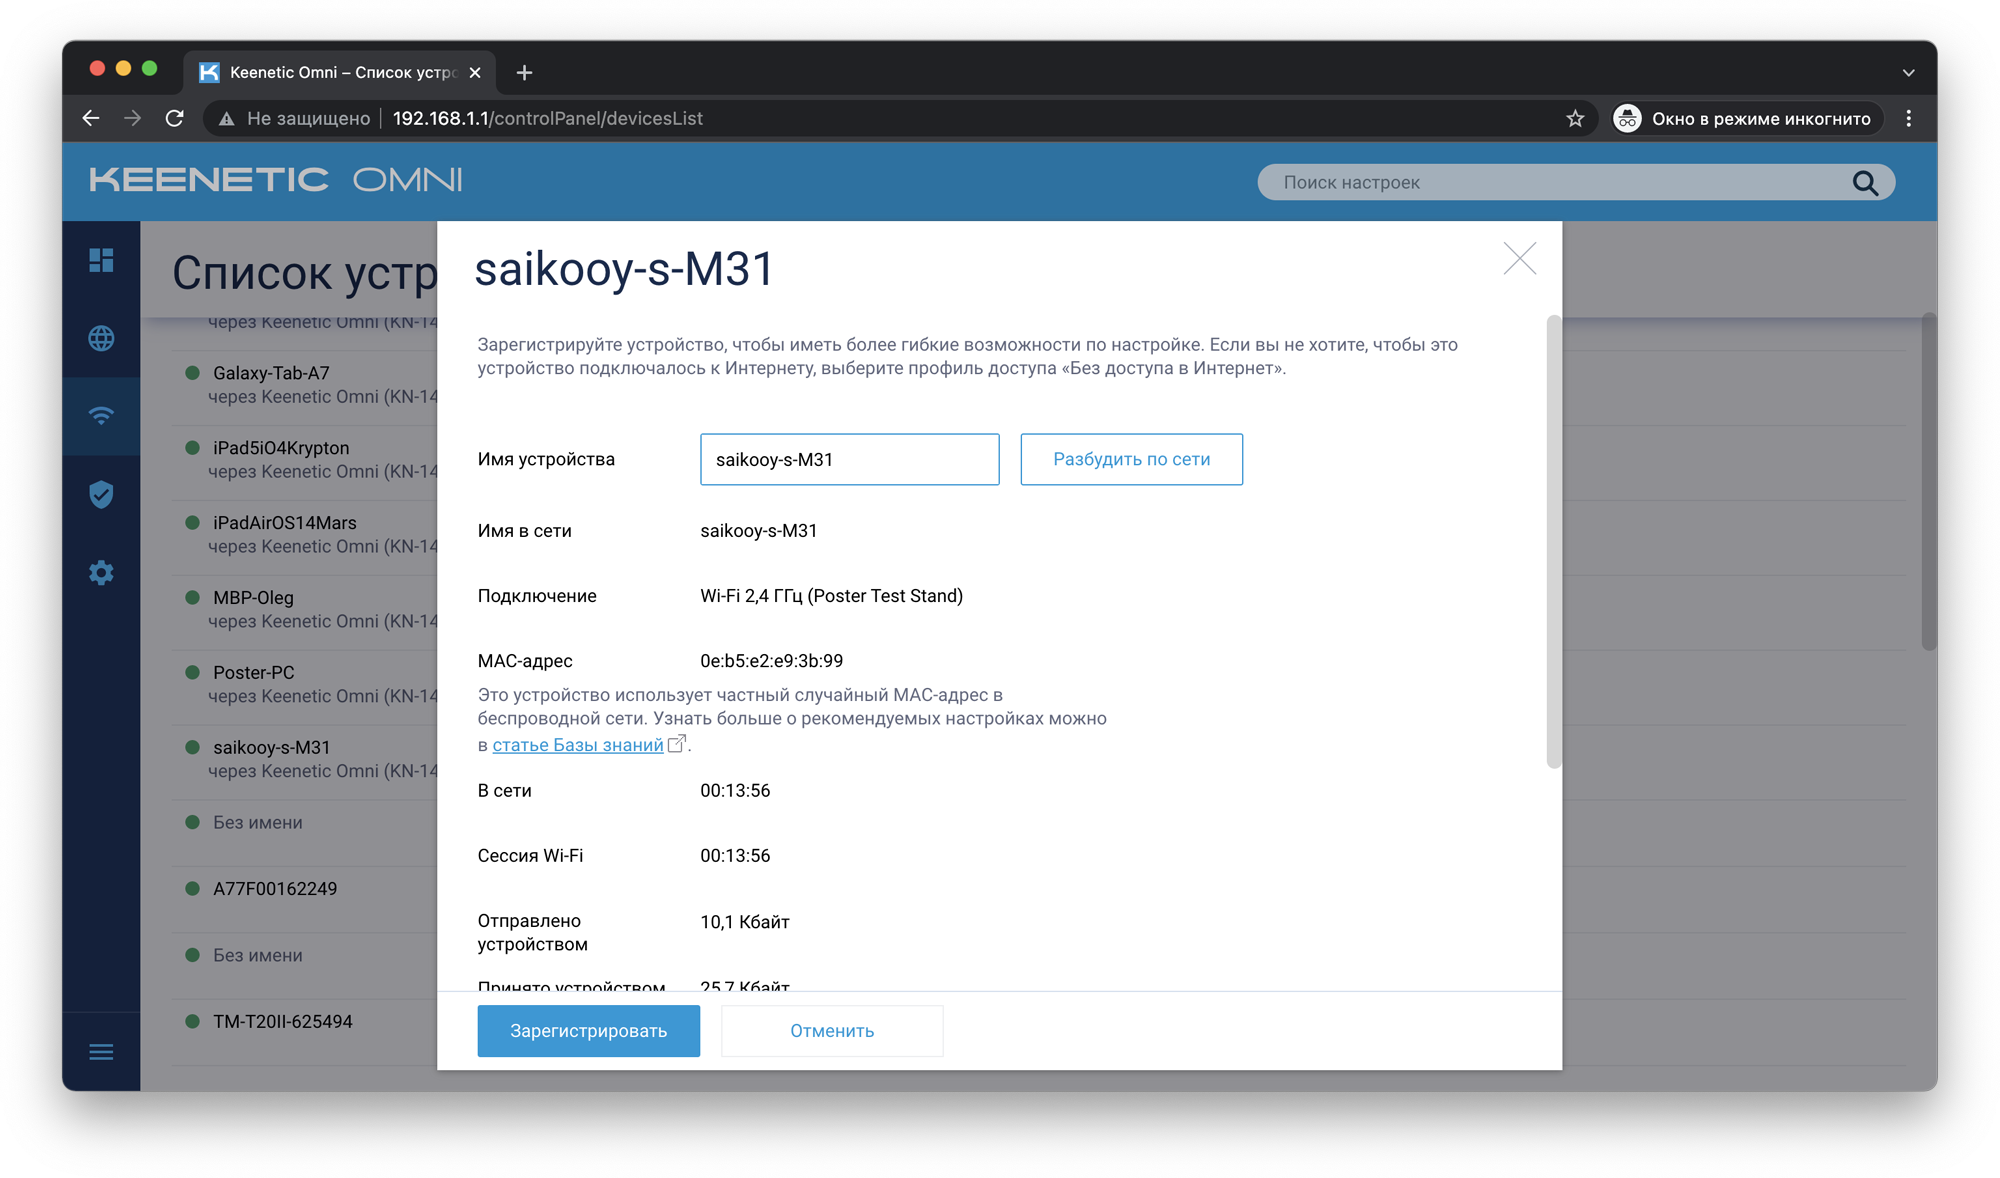The image size is (2000, 1178).
Task: Select iPadAirOS14Mars in the device list
Action: pyautogui.click(x=284, y=523)
